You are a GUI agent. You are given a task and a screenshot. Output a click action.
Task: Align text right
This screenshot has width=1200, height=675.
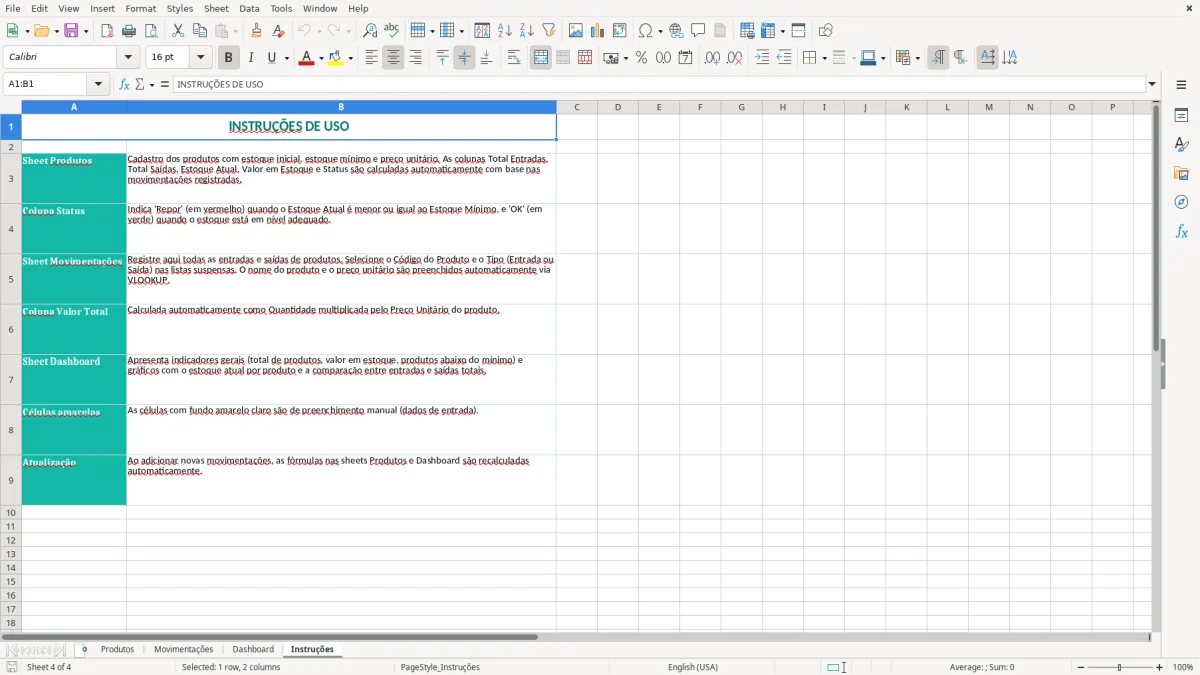(x=416, y=58)
